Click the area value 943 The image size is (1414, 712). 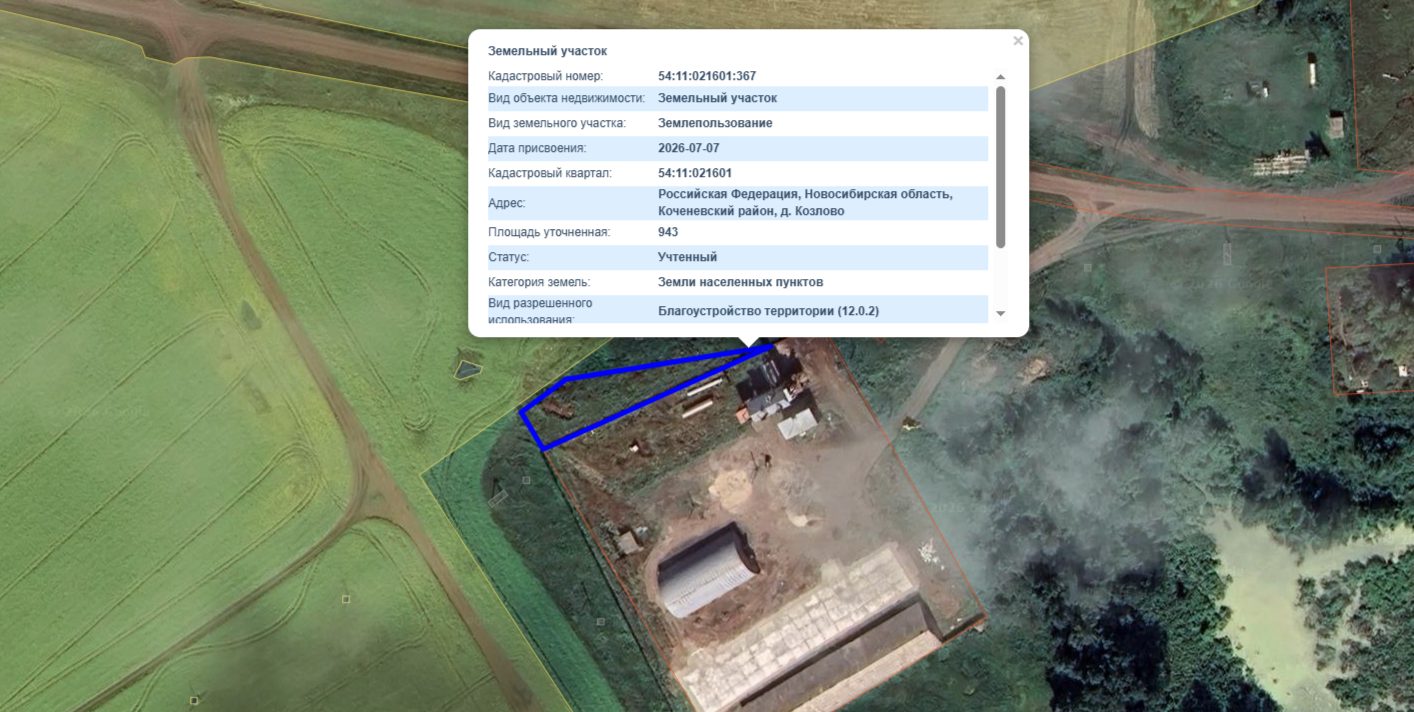(668, 232)
